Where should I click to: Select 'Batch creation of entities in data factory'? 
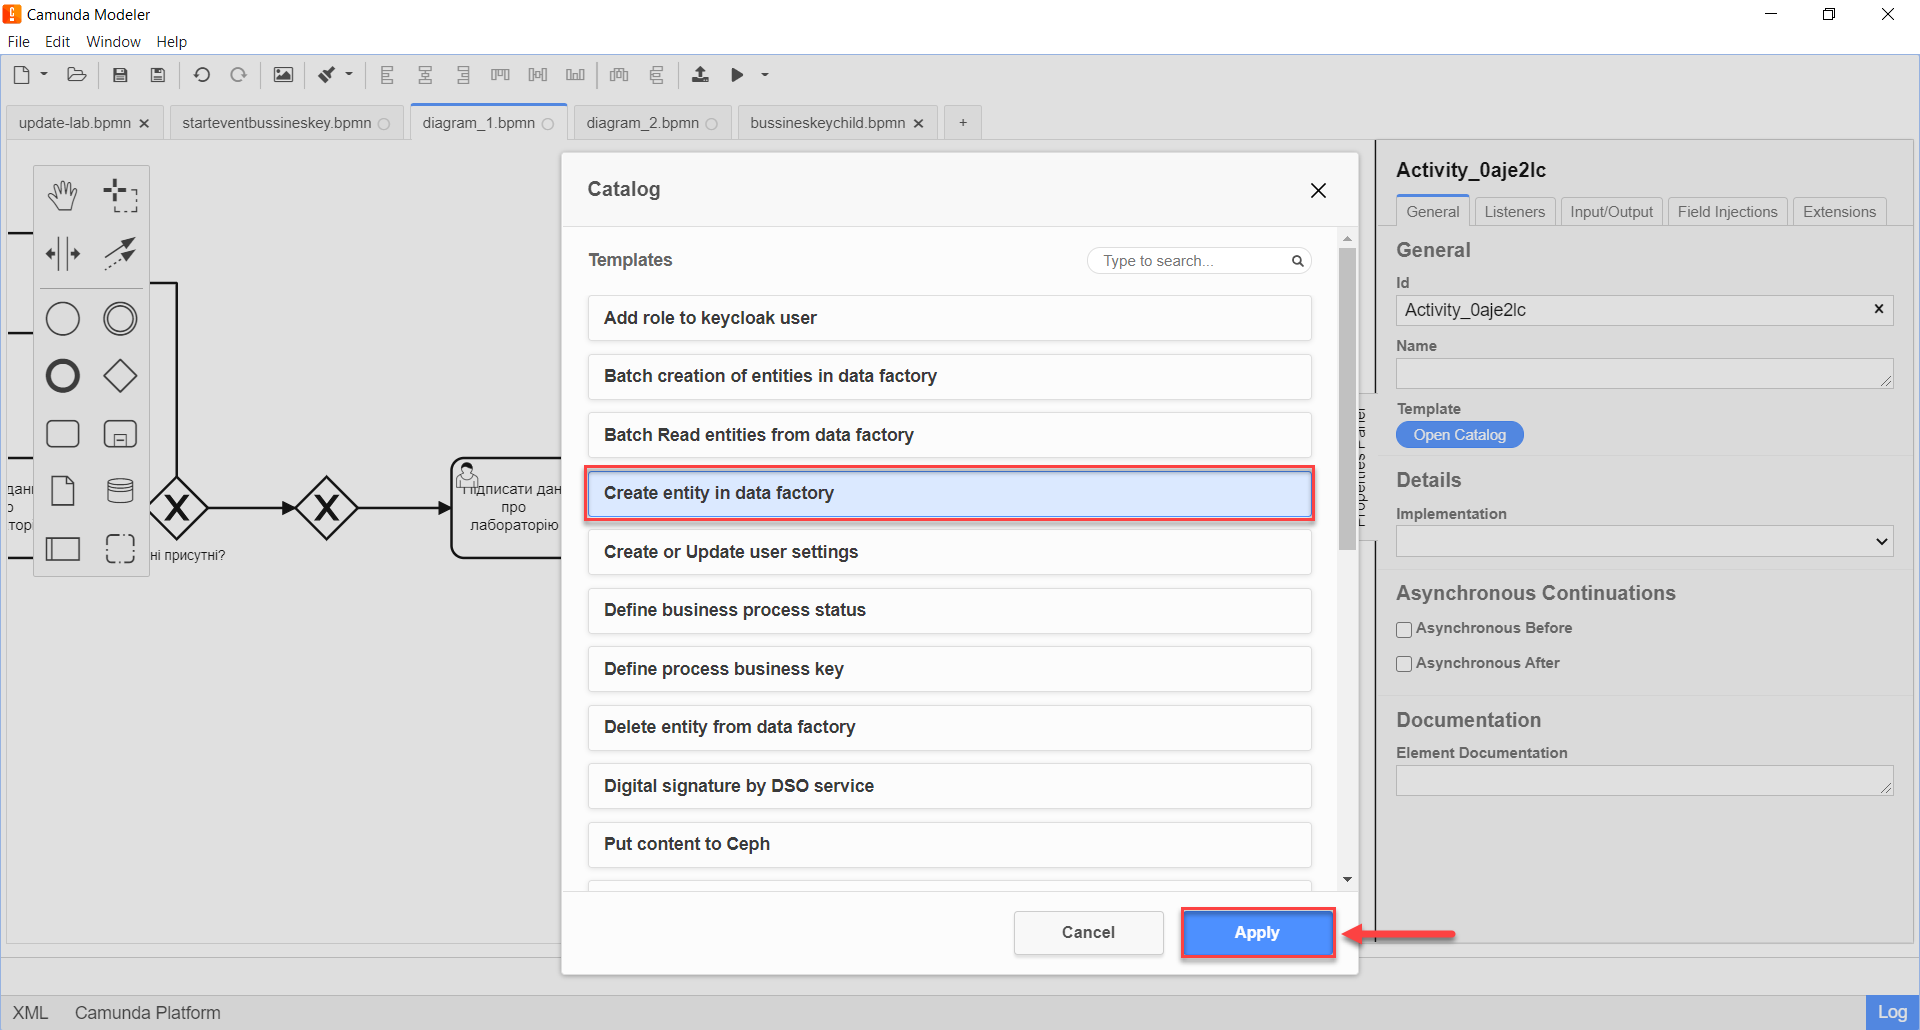point(949,376)
